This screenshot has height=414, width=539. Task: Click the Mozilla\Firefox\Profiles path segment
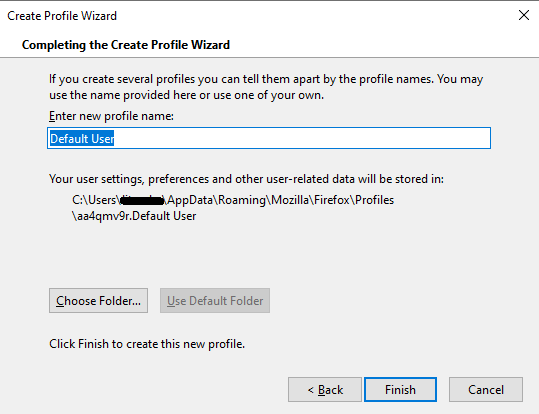[x=332, y=200]
